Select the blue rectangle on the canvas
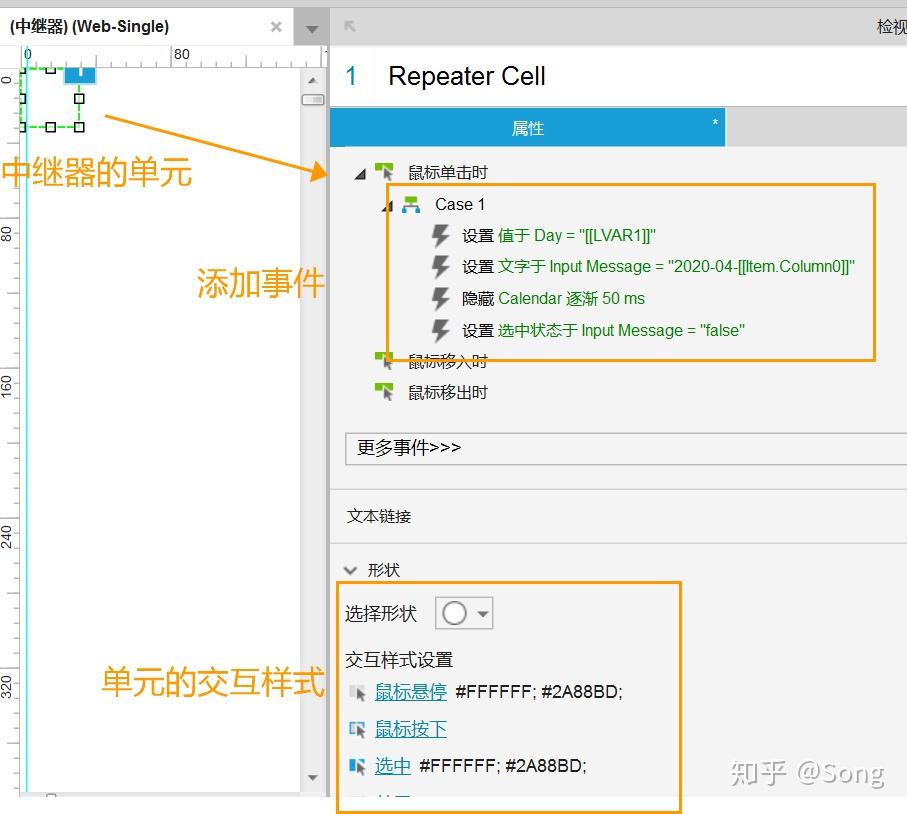Viewport: 907px width, 814px height. pyautogui.click(x=80, y=76)
